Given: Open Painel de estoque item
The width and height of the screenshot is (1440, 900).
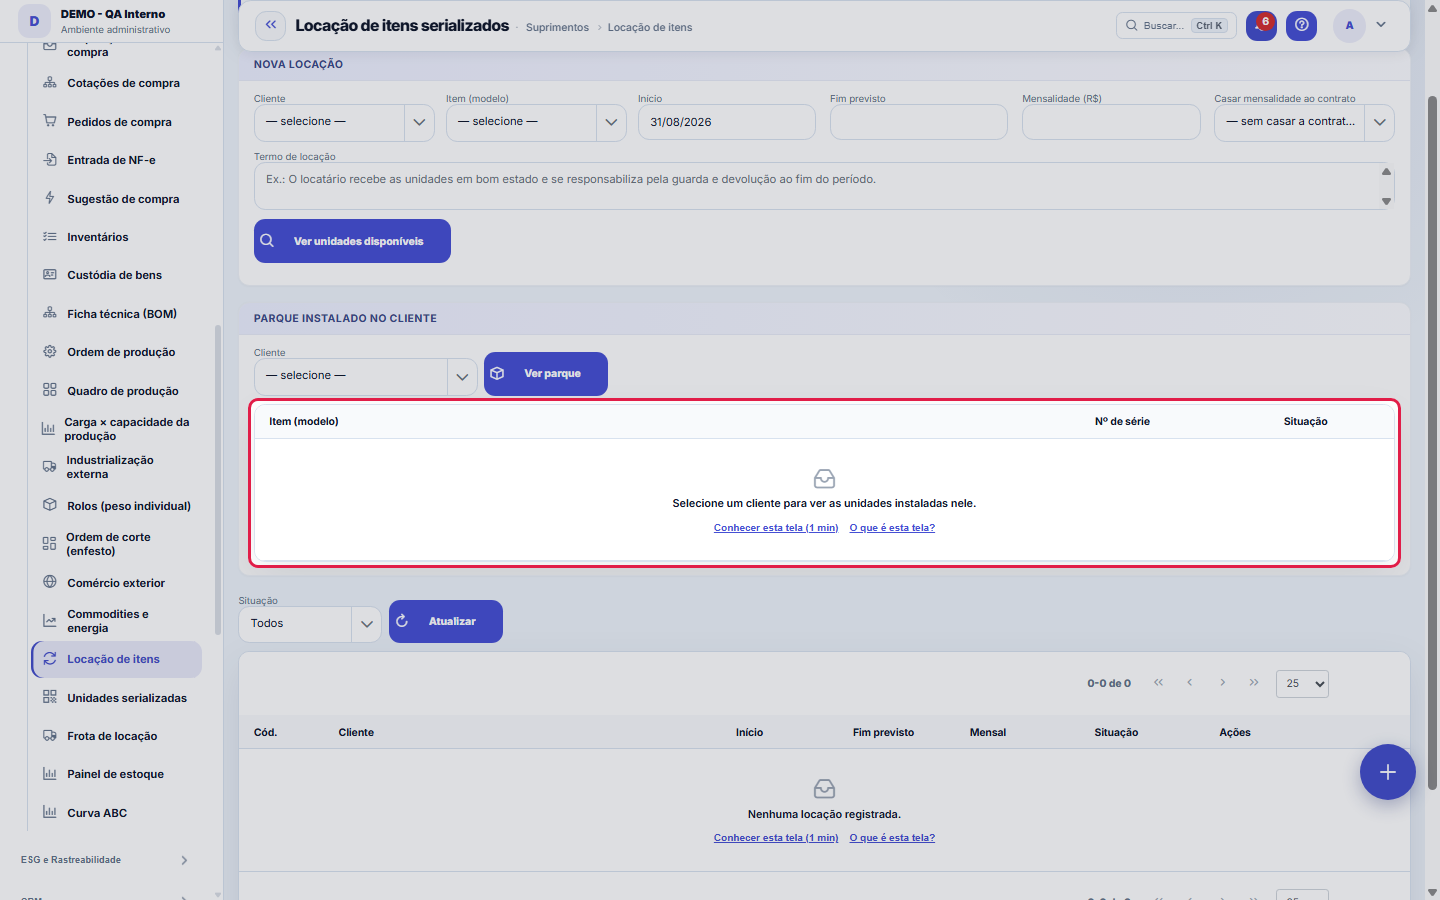Looking at the screenshot, I should [116, 774].
